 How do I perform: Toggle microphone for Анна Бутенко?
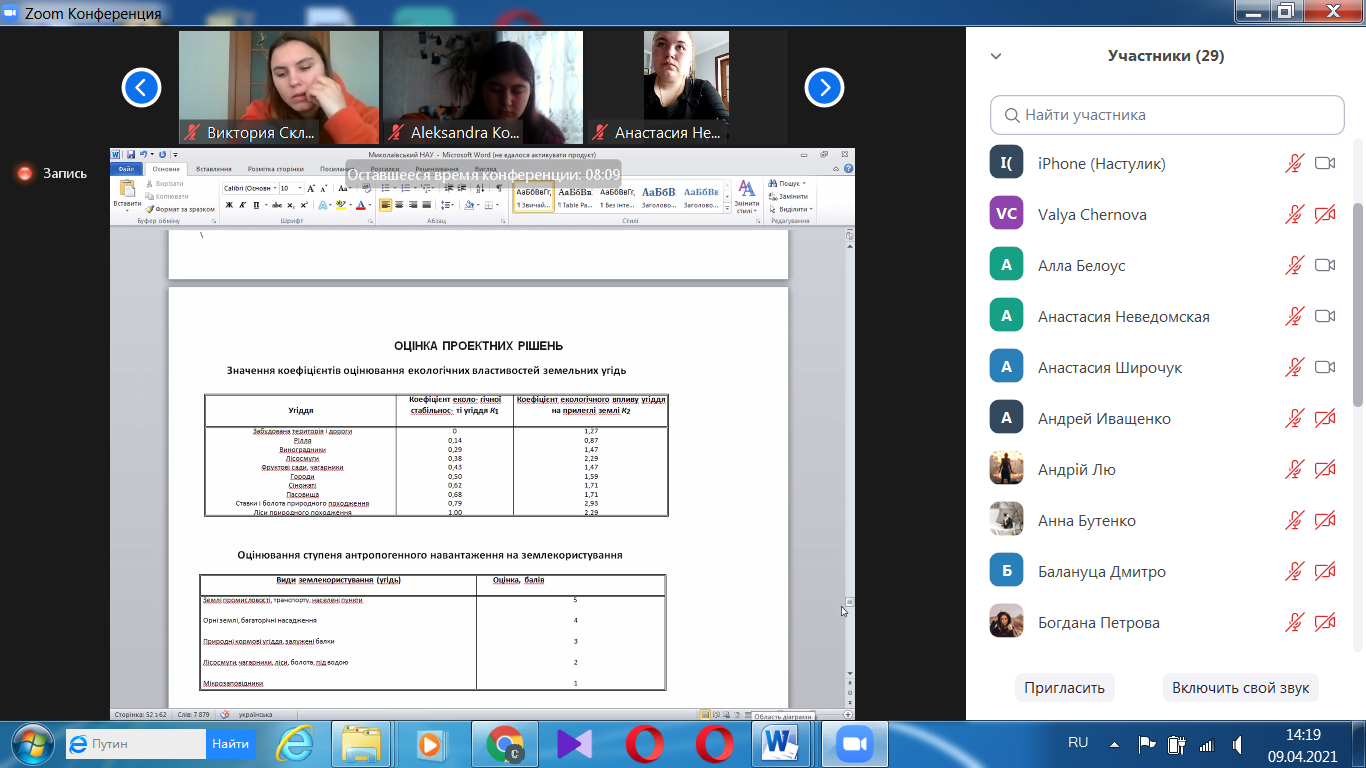point(1294,520)
